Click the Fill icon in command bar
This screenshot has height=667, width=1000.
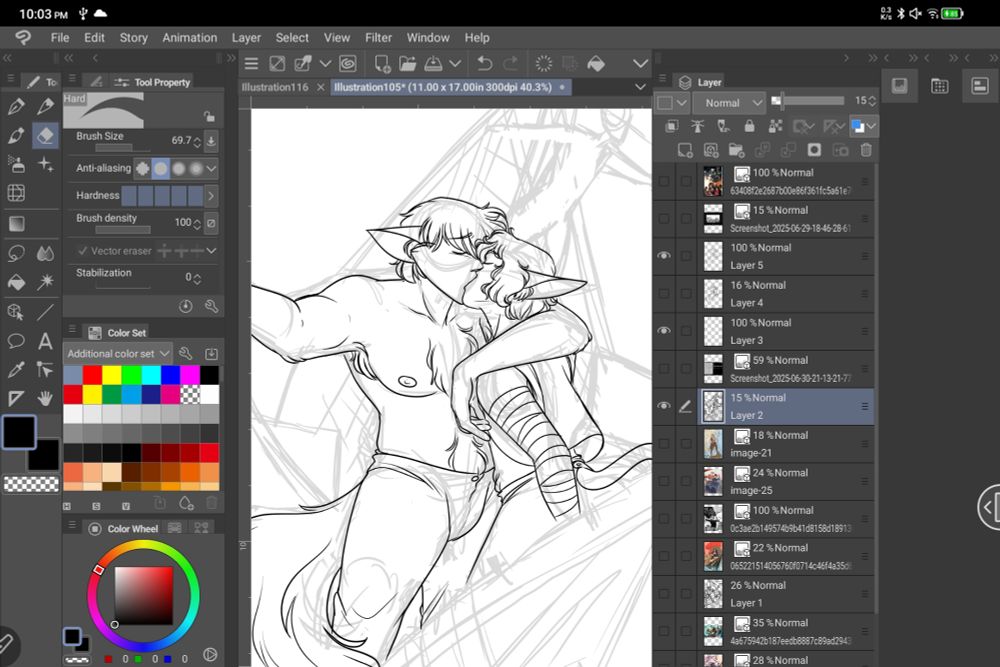pyautogui.click(x=596, y=63)
